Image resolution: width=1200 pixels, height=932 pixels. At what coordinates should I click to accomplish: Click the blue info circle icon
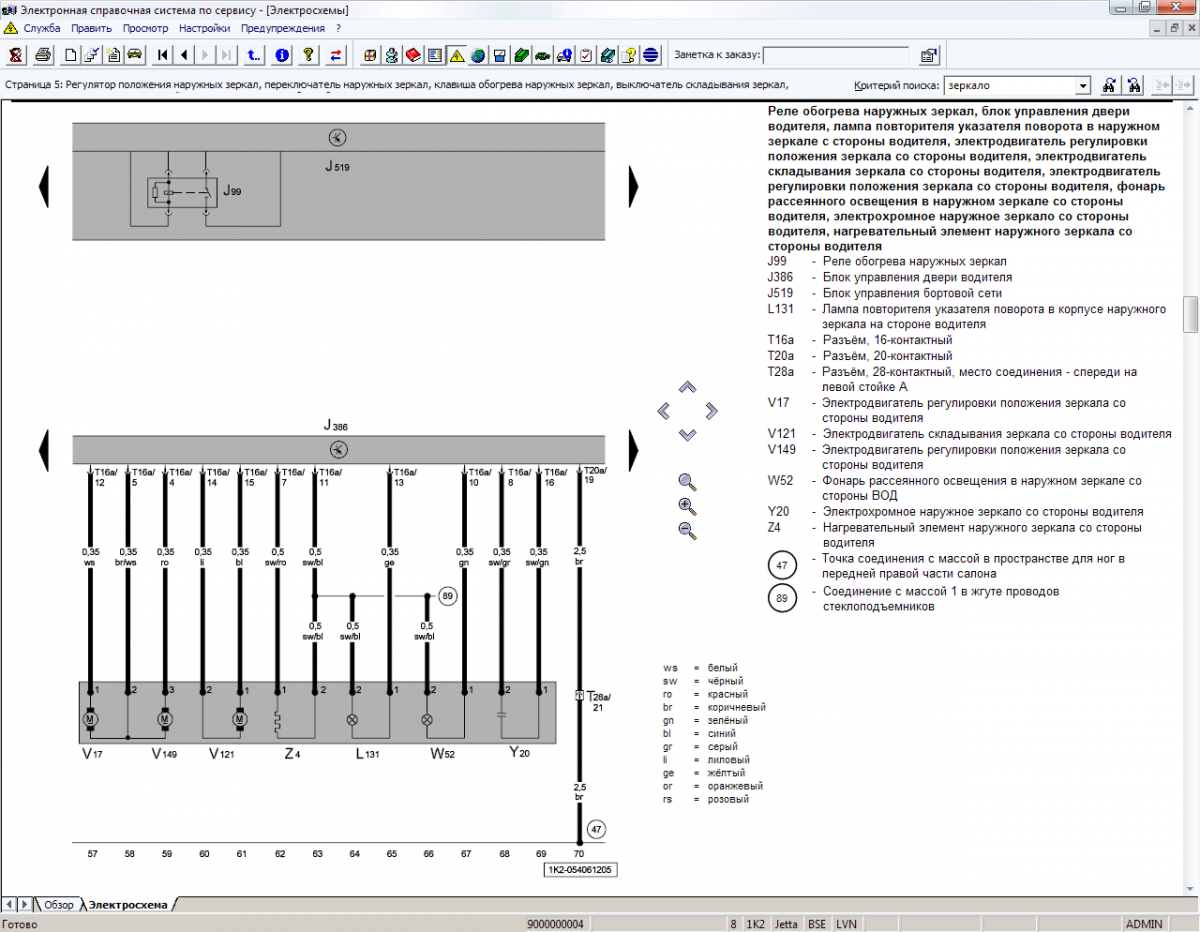pos(282,55)
